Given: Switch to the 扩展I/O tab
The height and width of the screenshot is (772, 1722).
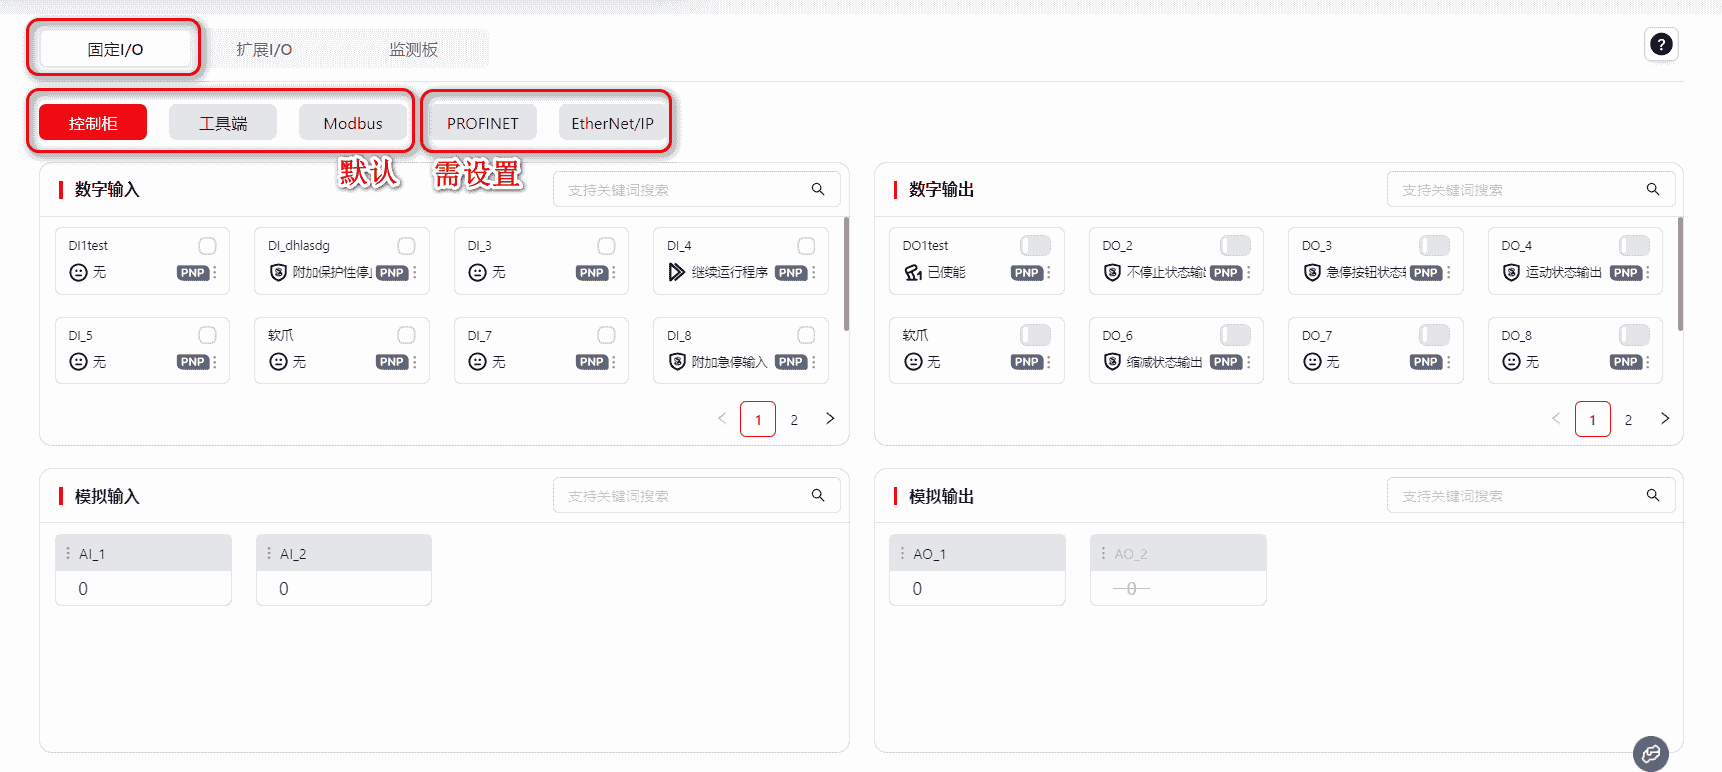Looking at the screenshot, I should [x=264, y=49].
